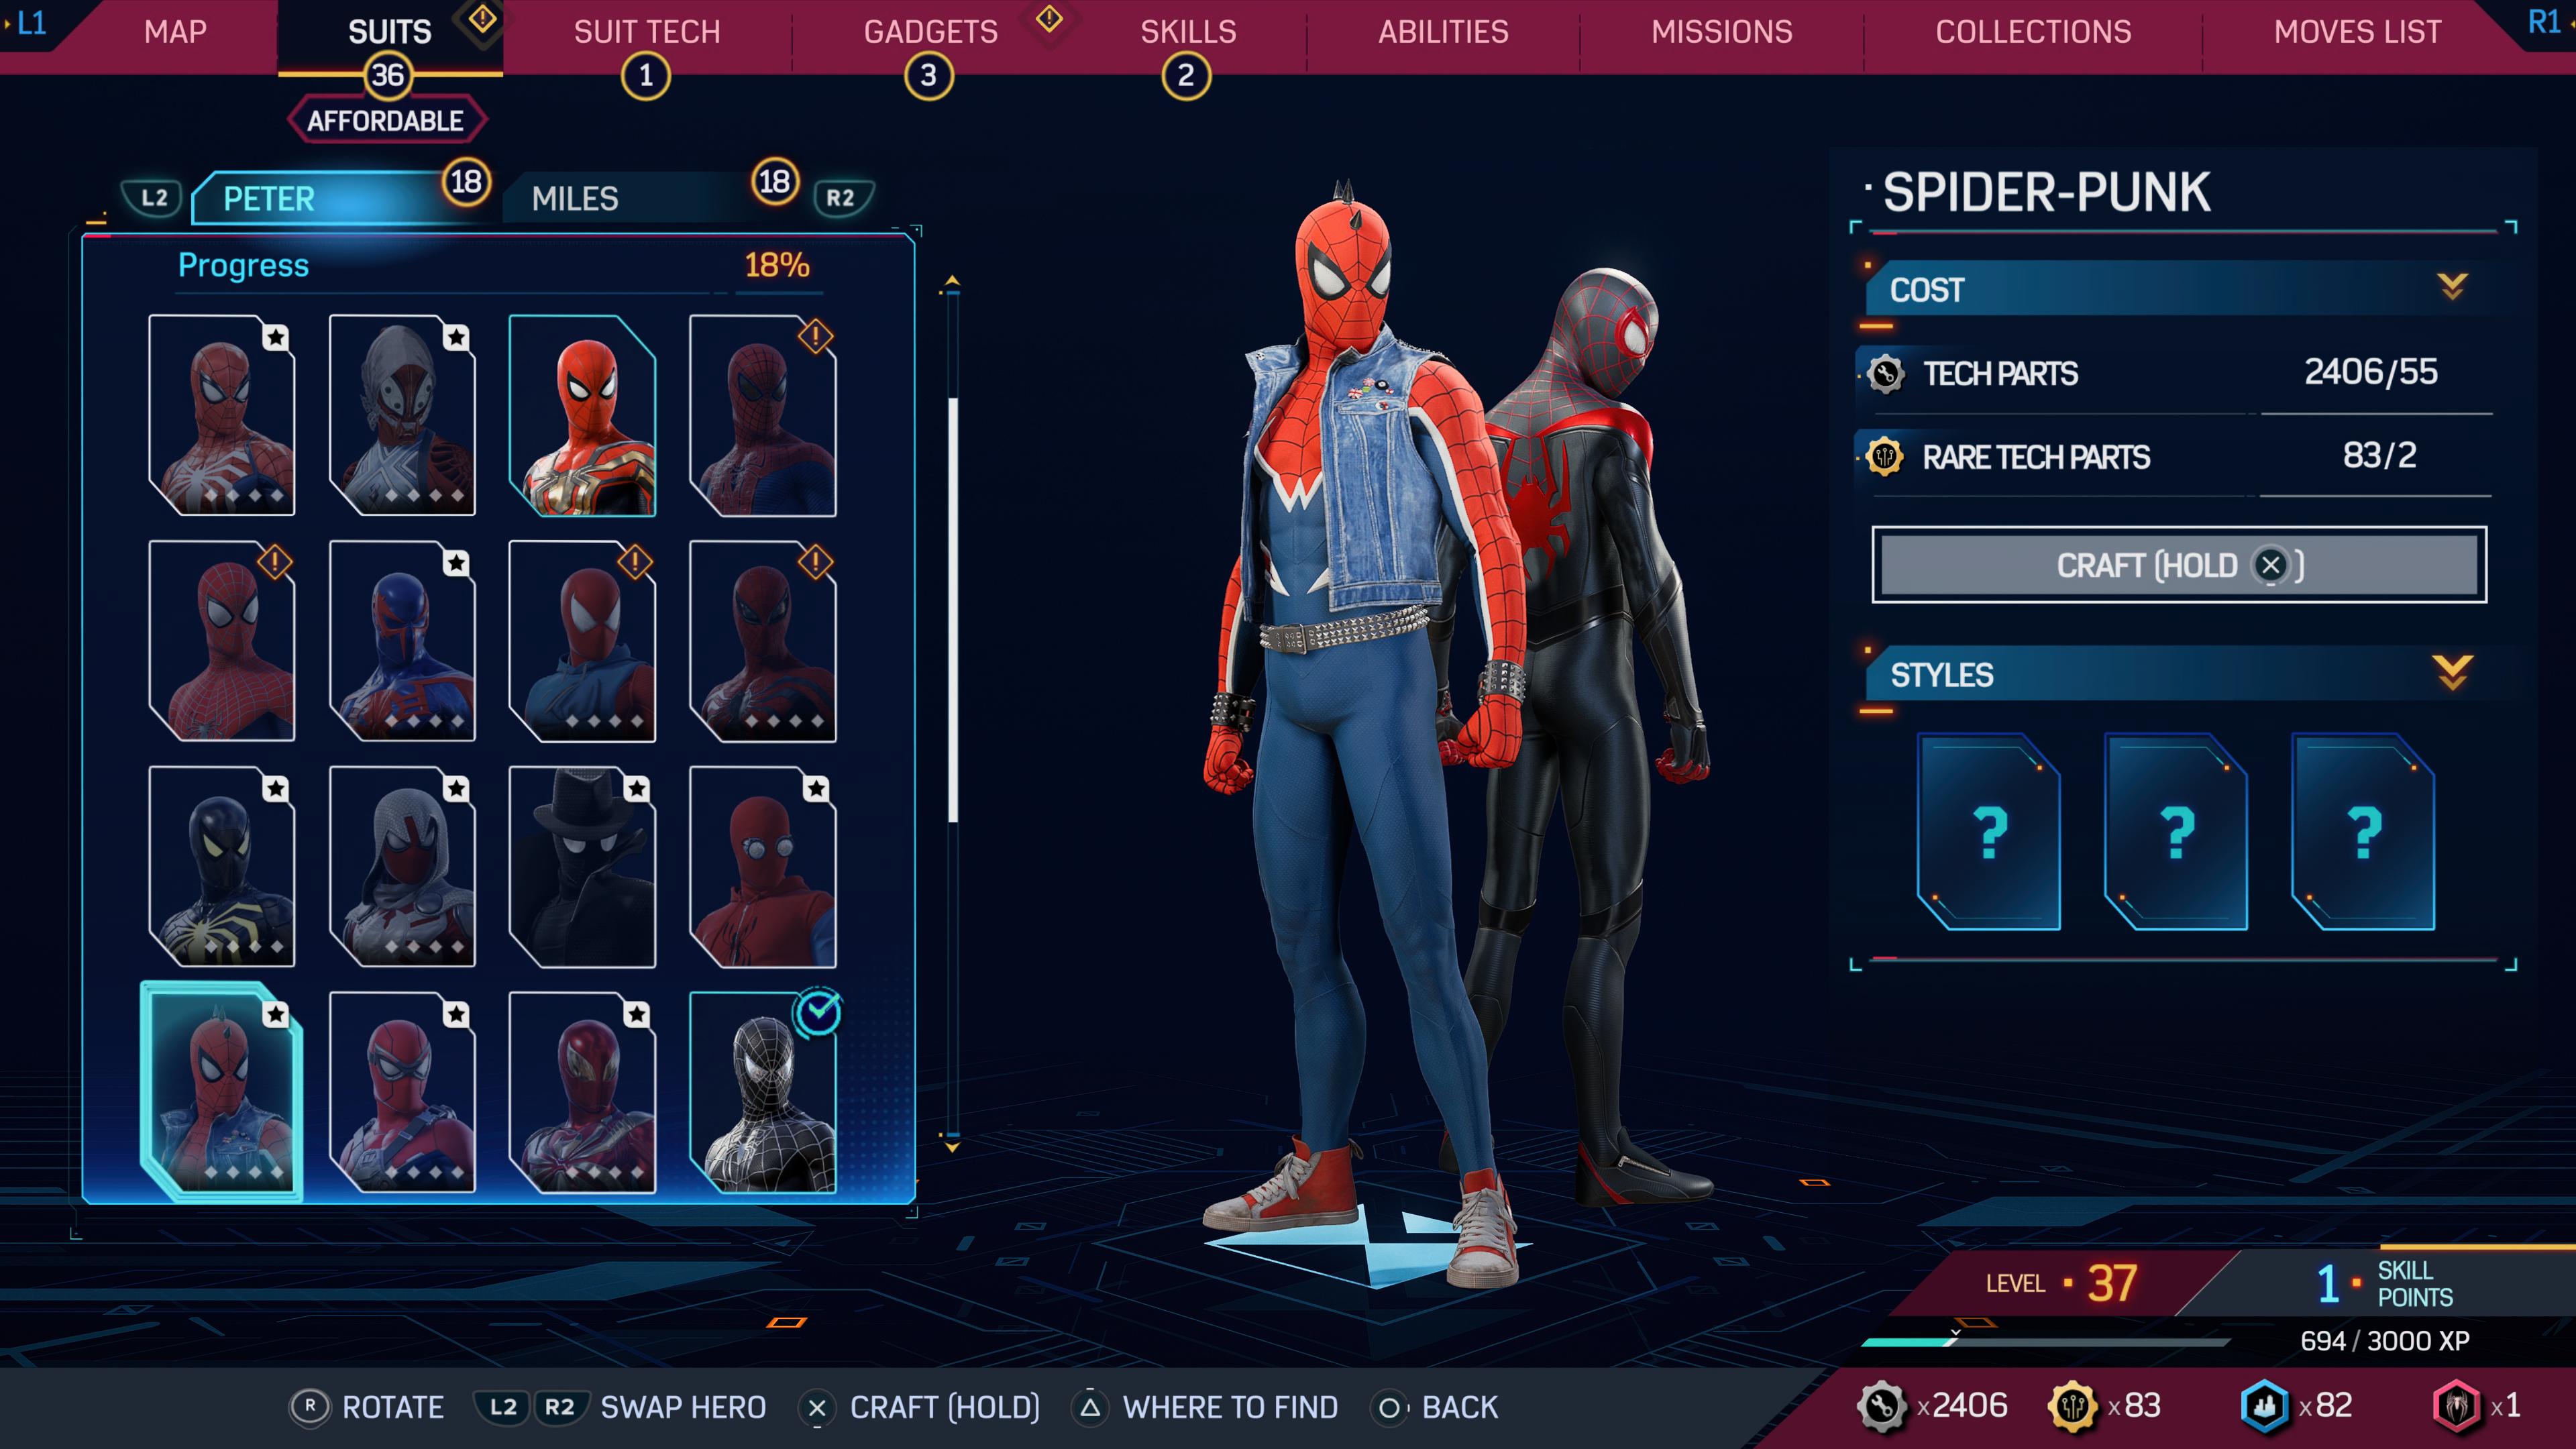The height and width of the screenshot is (1449, 2576).
Task: Select the Iron Spider-style red gold suit
Action: coord(582,415)
